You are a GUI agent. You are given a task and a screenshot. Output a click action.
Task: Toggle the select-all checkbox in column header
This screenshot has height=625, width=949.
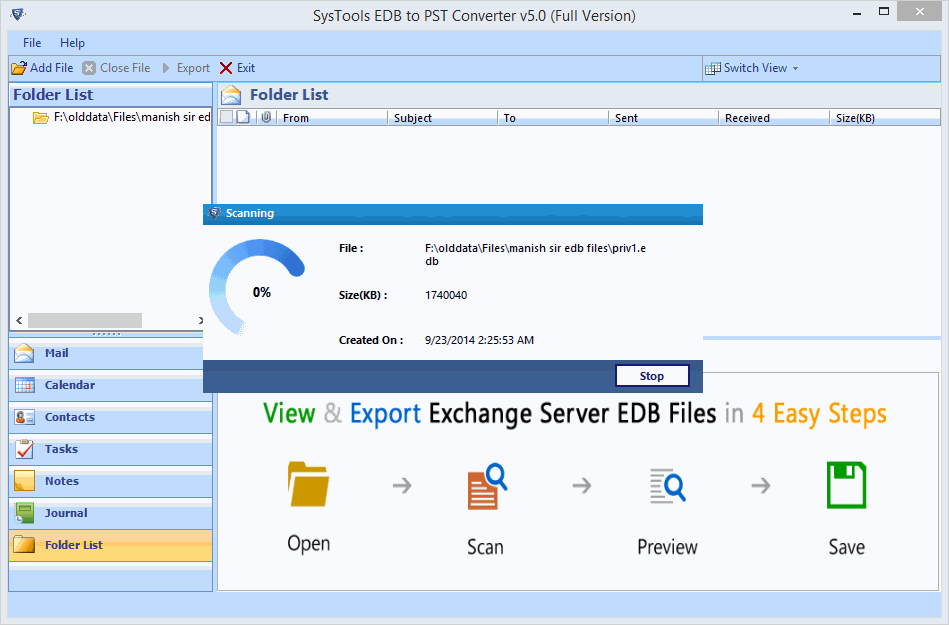point(226,117)
